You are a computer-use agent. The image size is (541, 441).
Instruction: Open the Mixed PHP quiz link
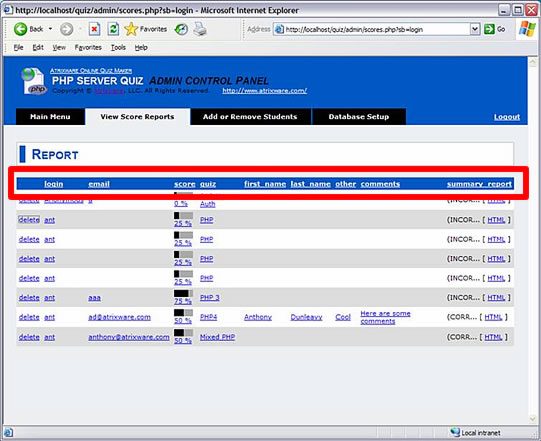pos(217,337)
